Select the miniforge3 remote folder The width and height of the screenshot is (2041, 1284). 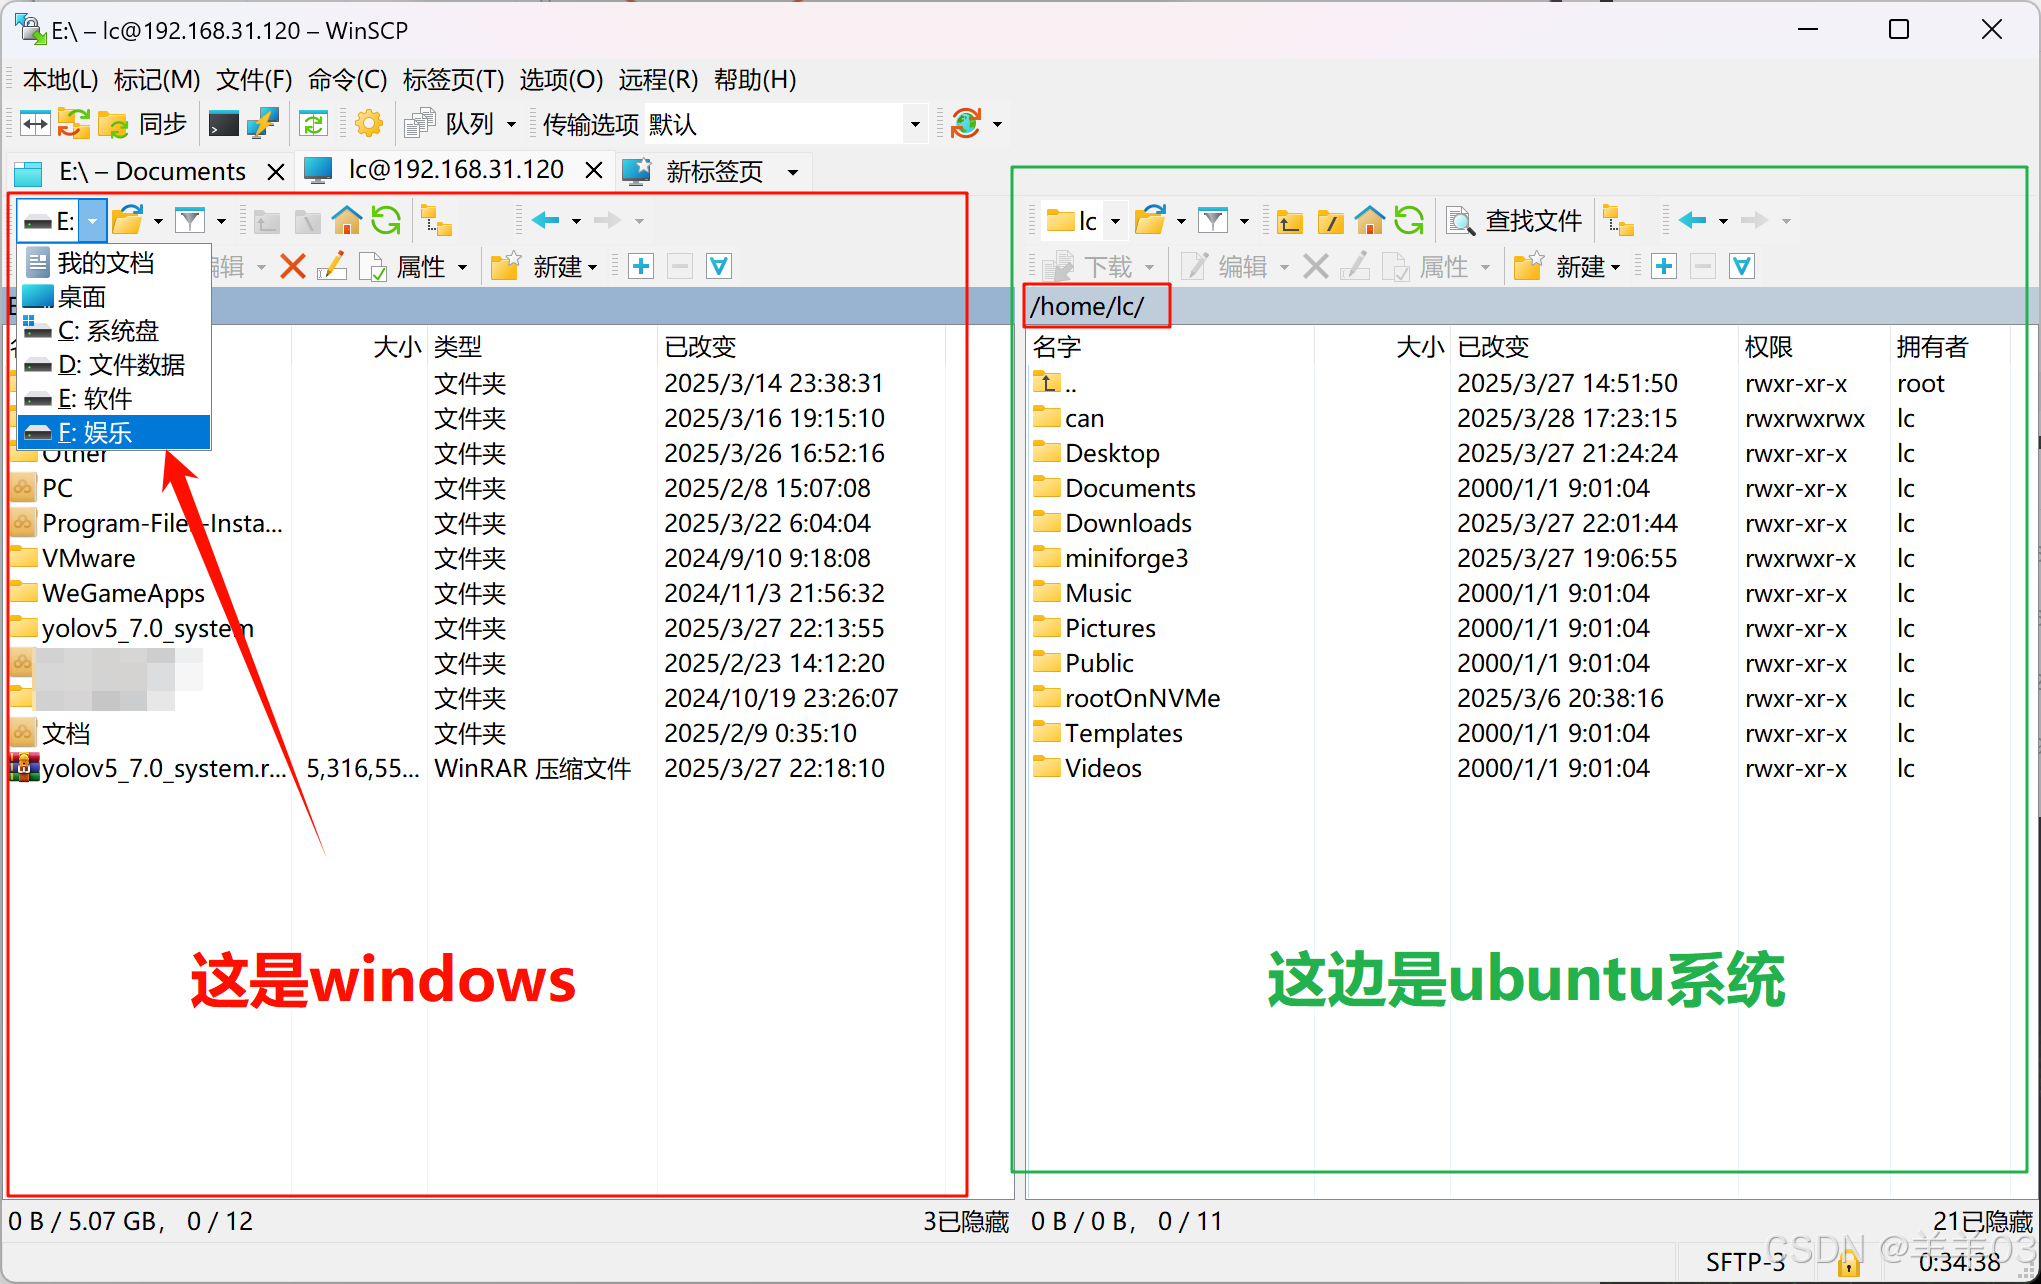1126,558
